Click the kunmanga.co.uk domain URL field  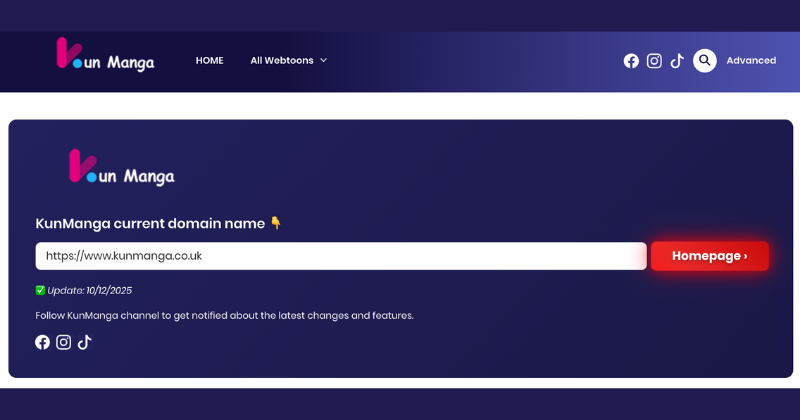340,256
